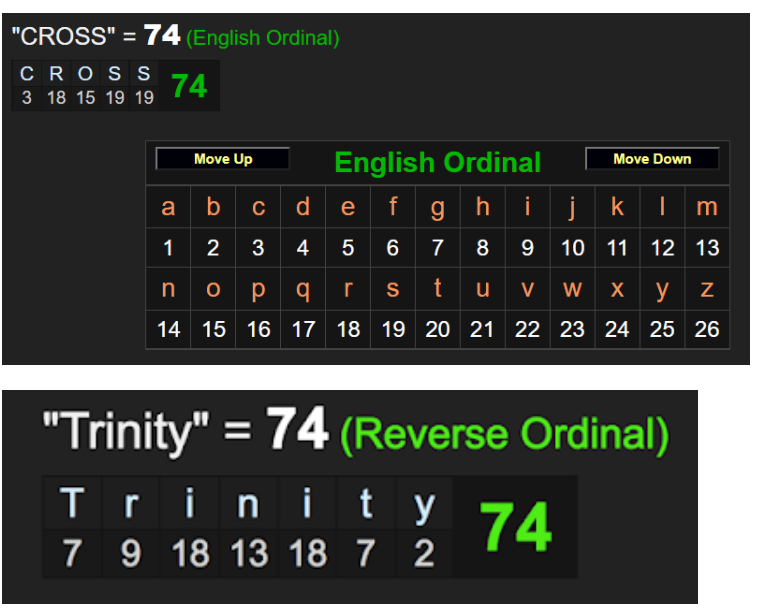Select the value 14 in the cipher table
This screenshot has width=757, height=616.
[x=168, y=329]
